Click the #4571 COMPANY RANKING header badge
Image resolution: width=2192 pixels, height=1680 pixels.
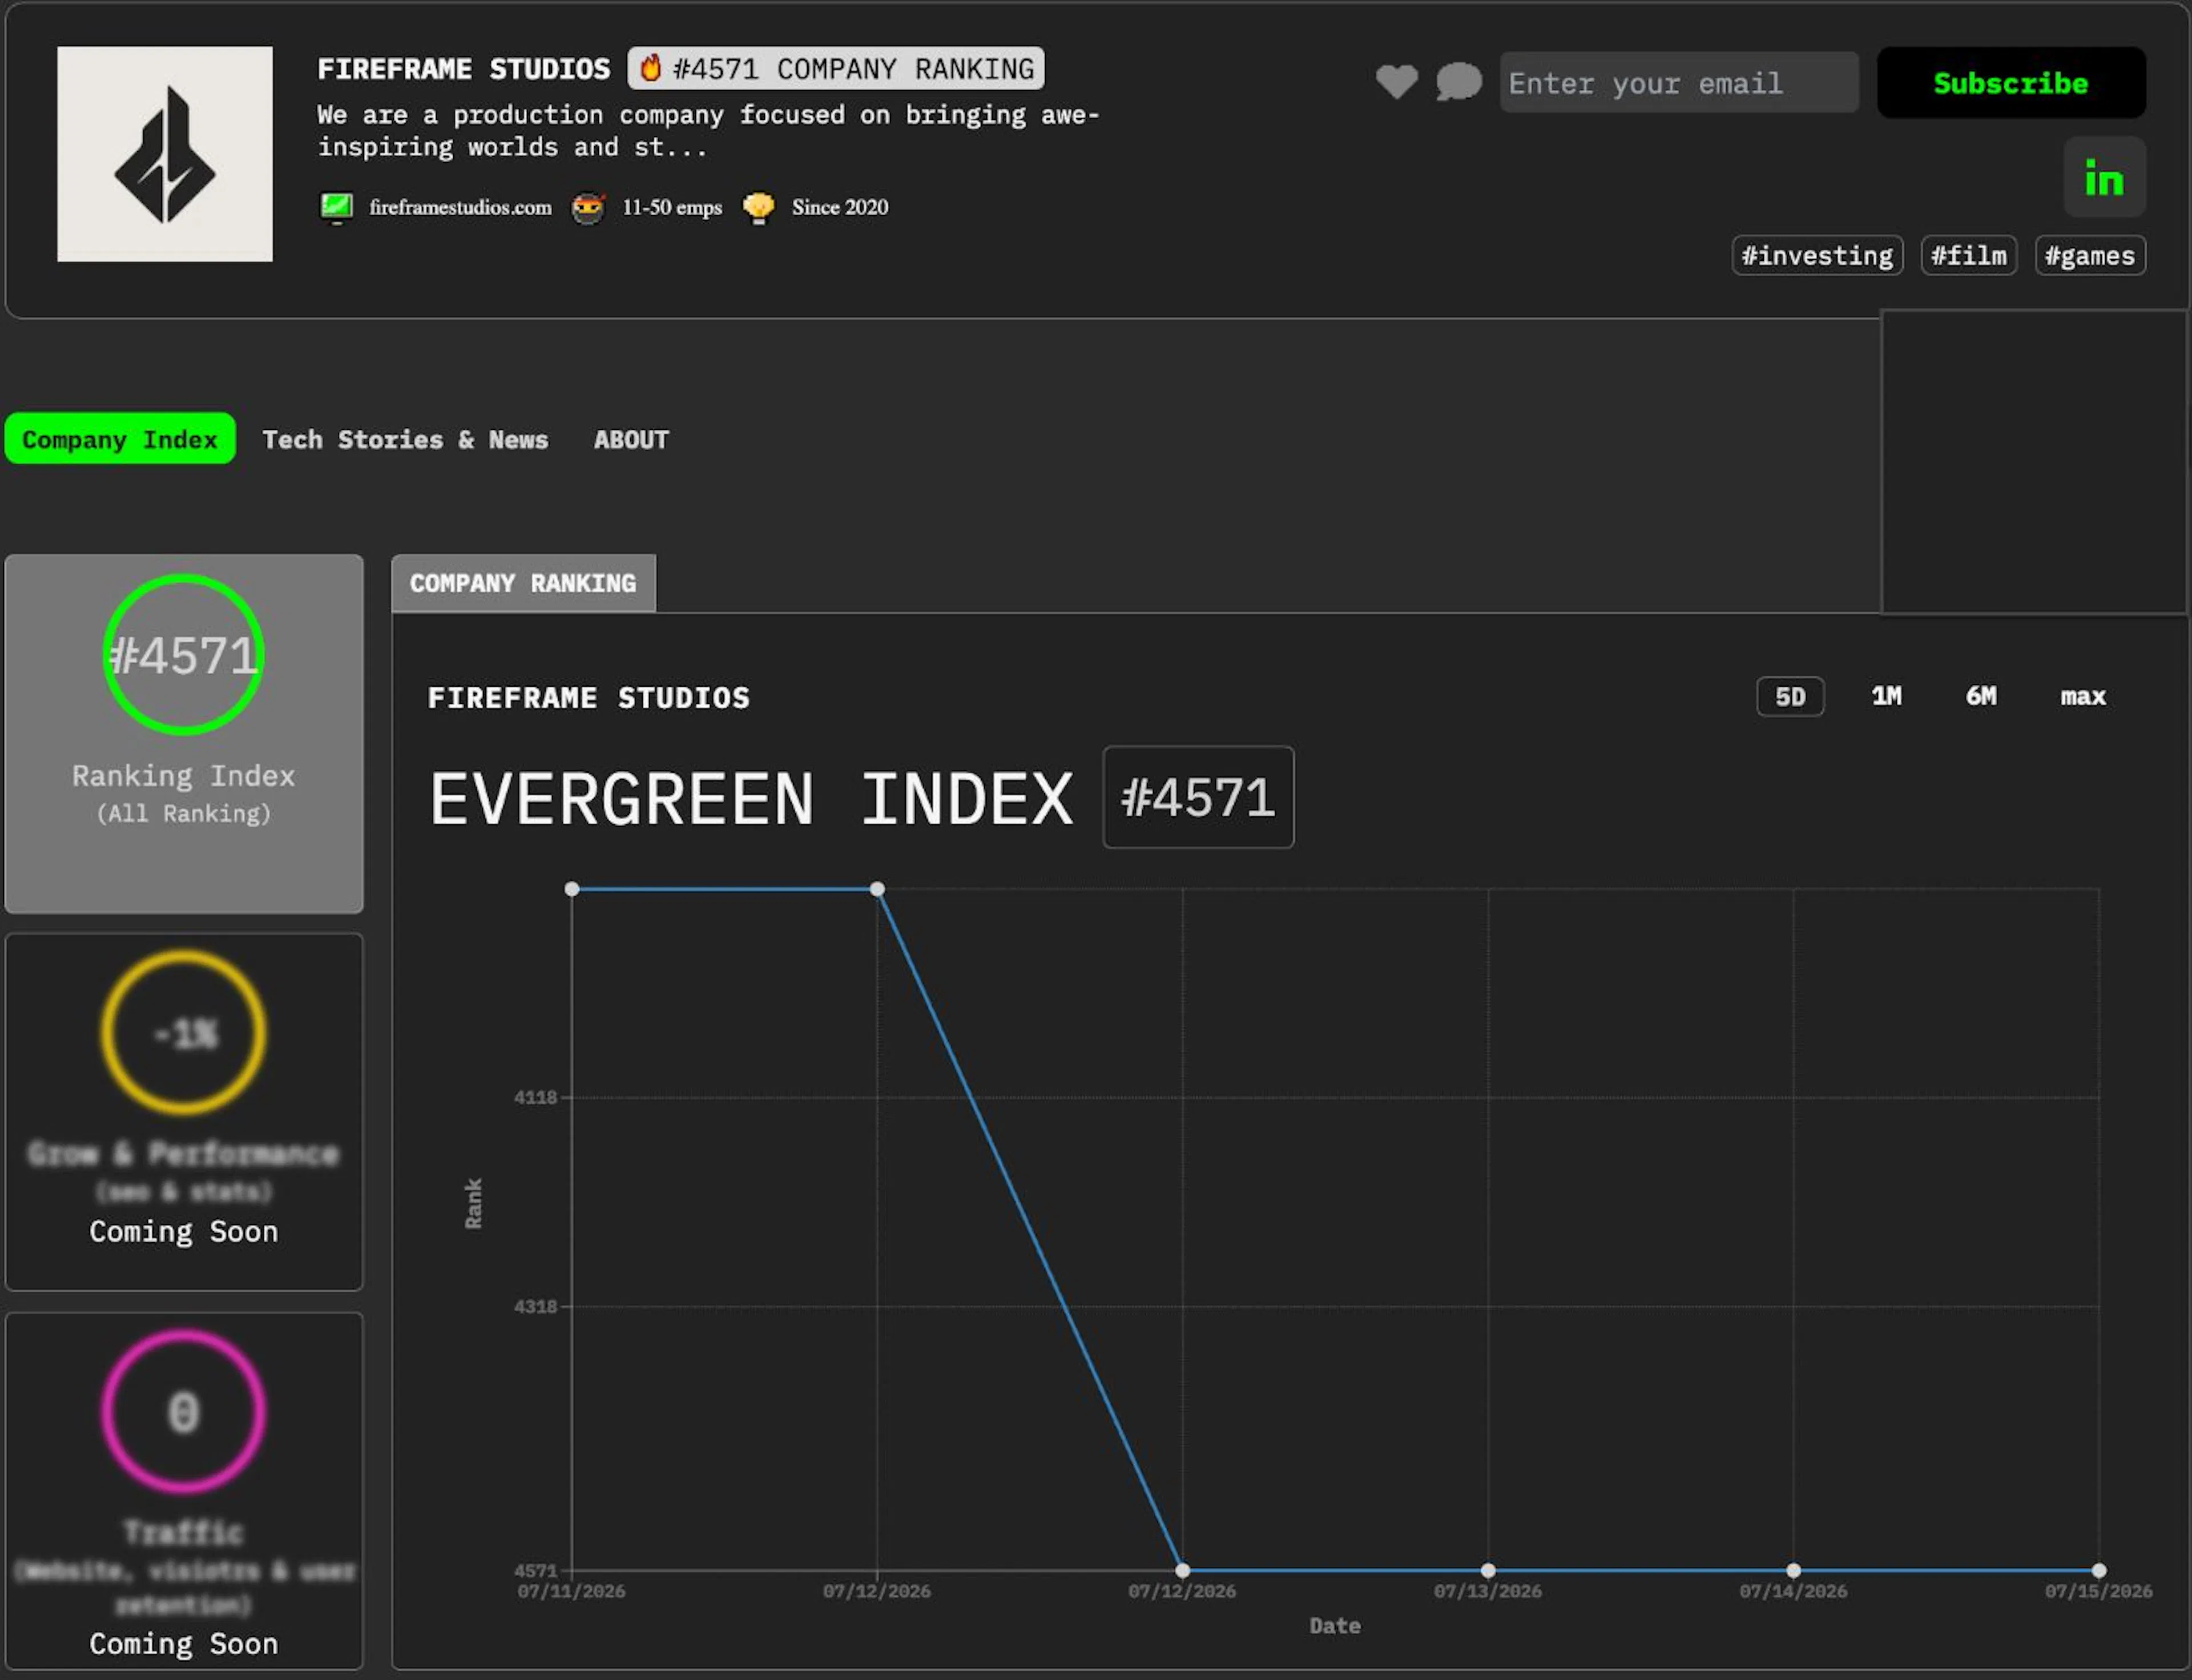tap(836, 68)
